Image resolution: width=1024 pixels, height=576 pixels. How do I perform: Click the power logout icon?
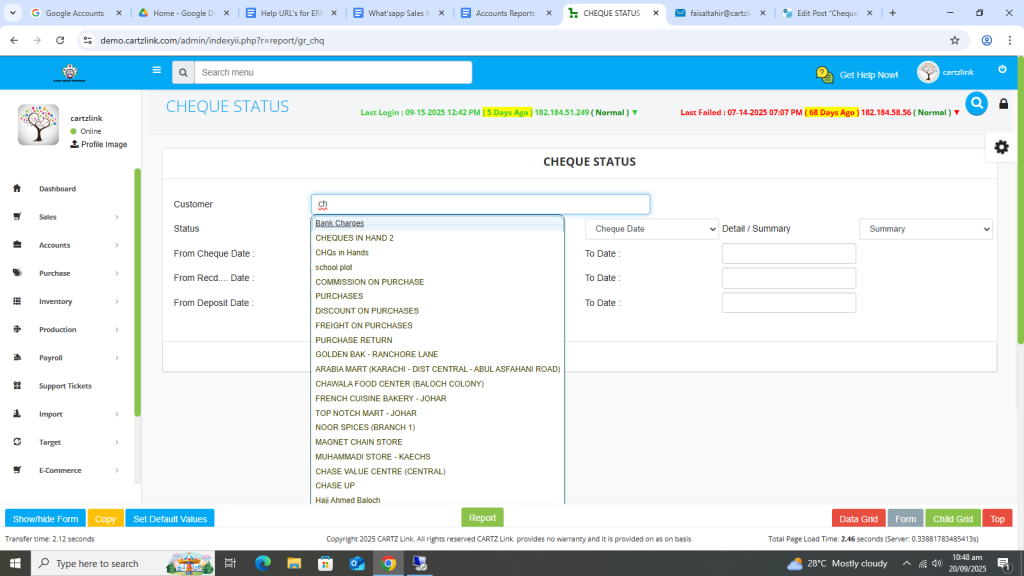[1002, 70]
